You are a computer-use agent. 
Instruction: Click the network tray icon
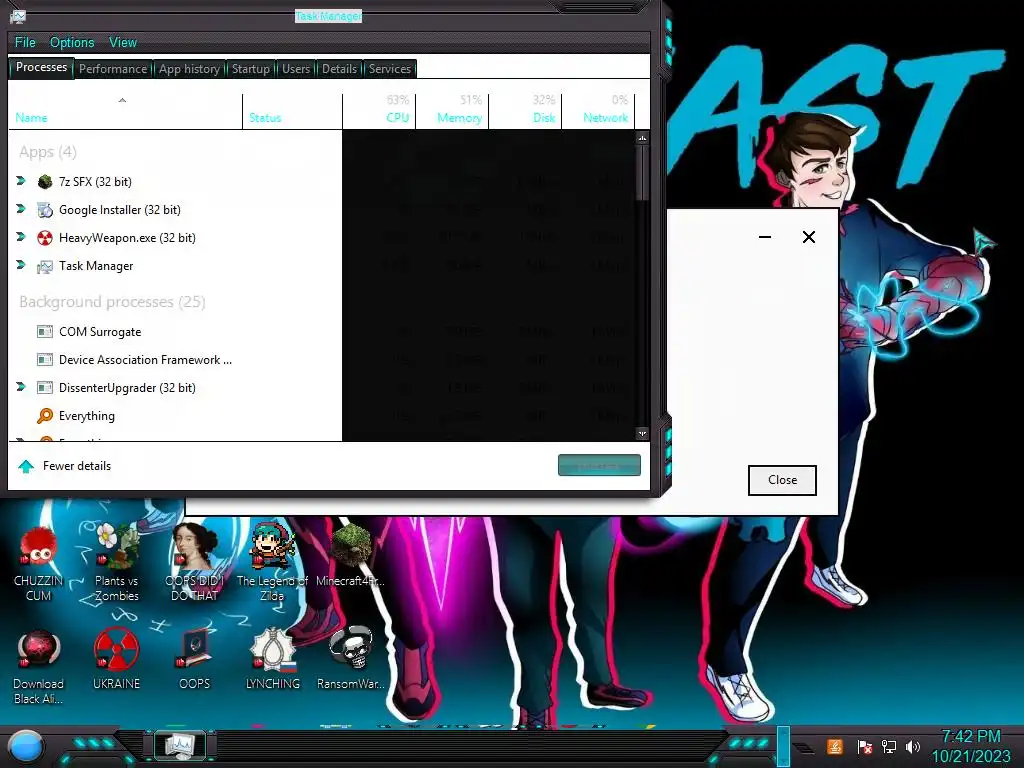tap(888, 746)
